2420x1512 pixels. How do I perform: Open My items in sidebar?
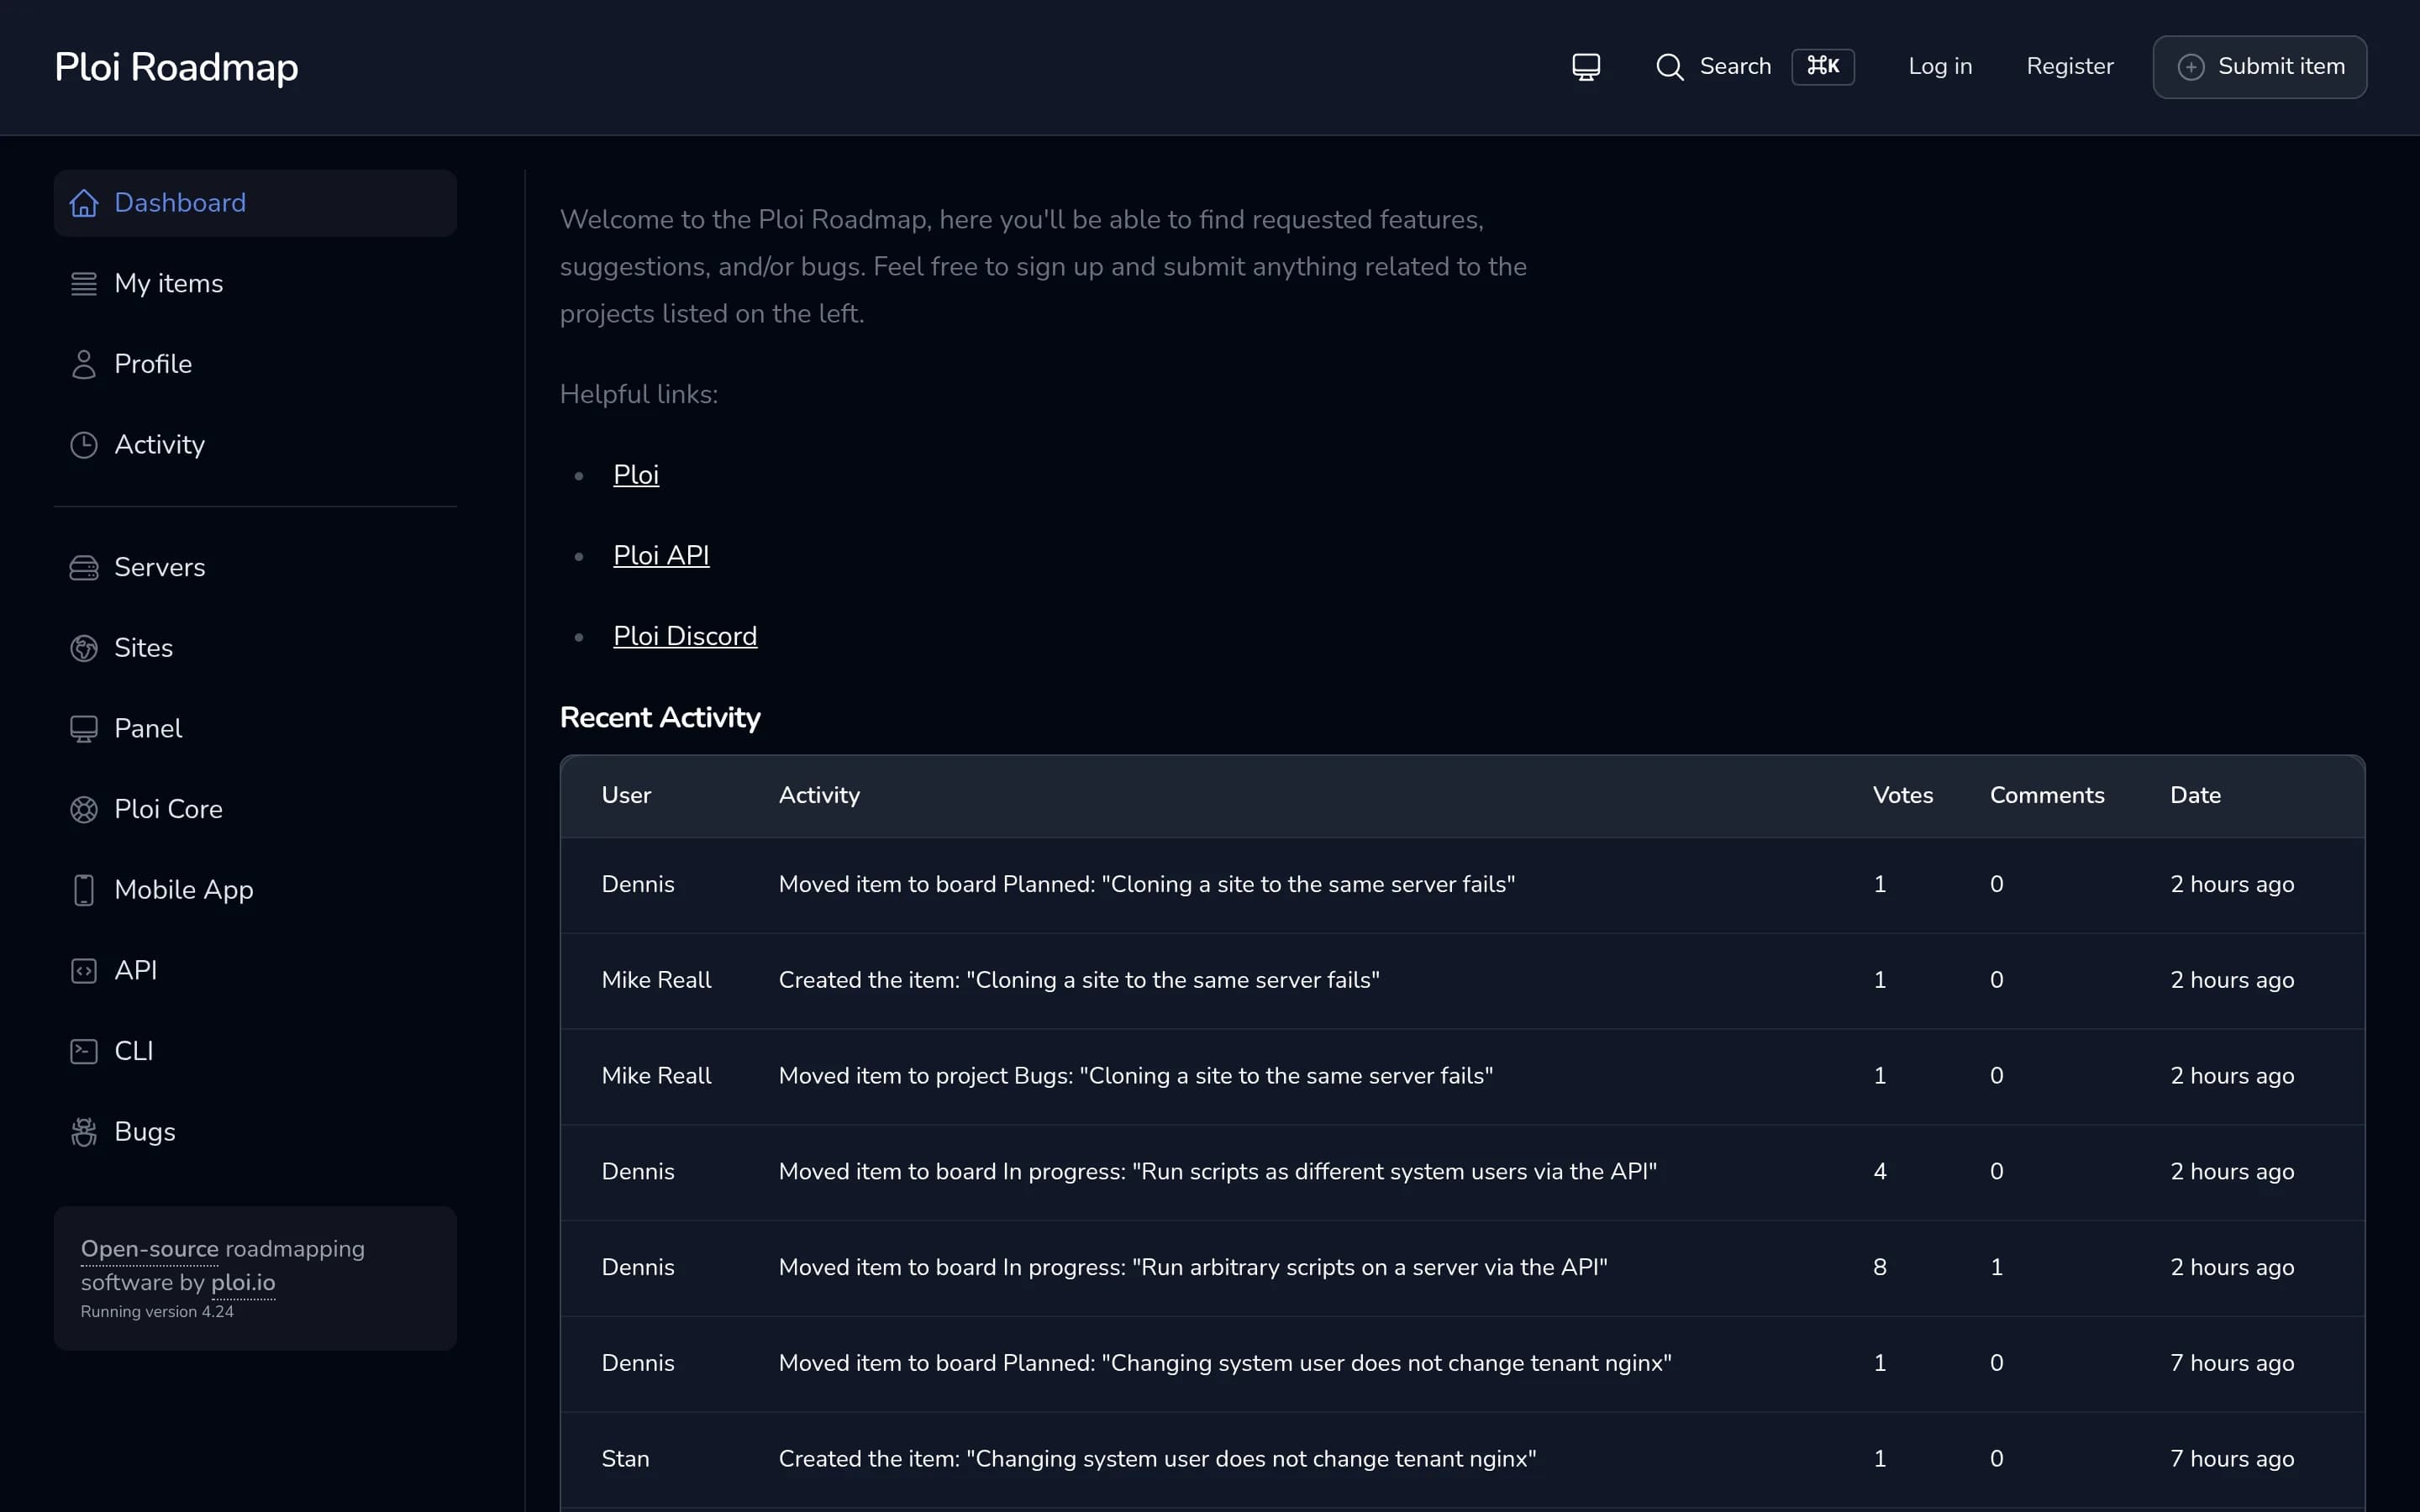[x=255, y=284]
